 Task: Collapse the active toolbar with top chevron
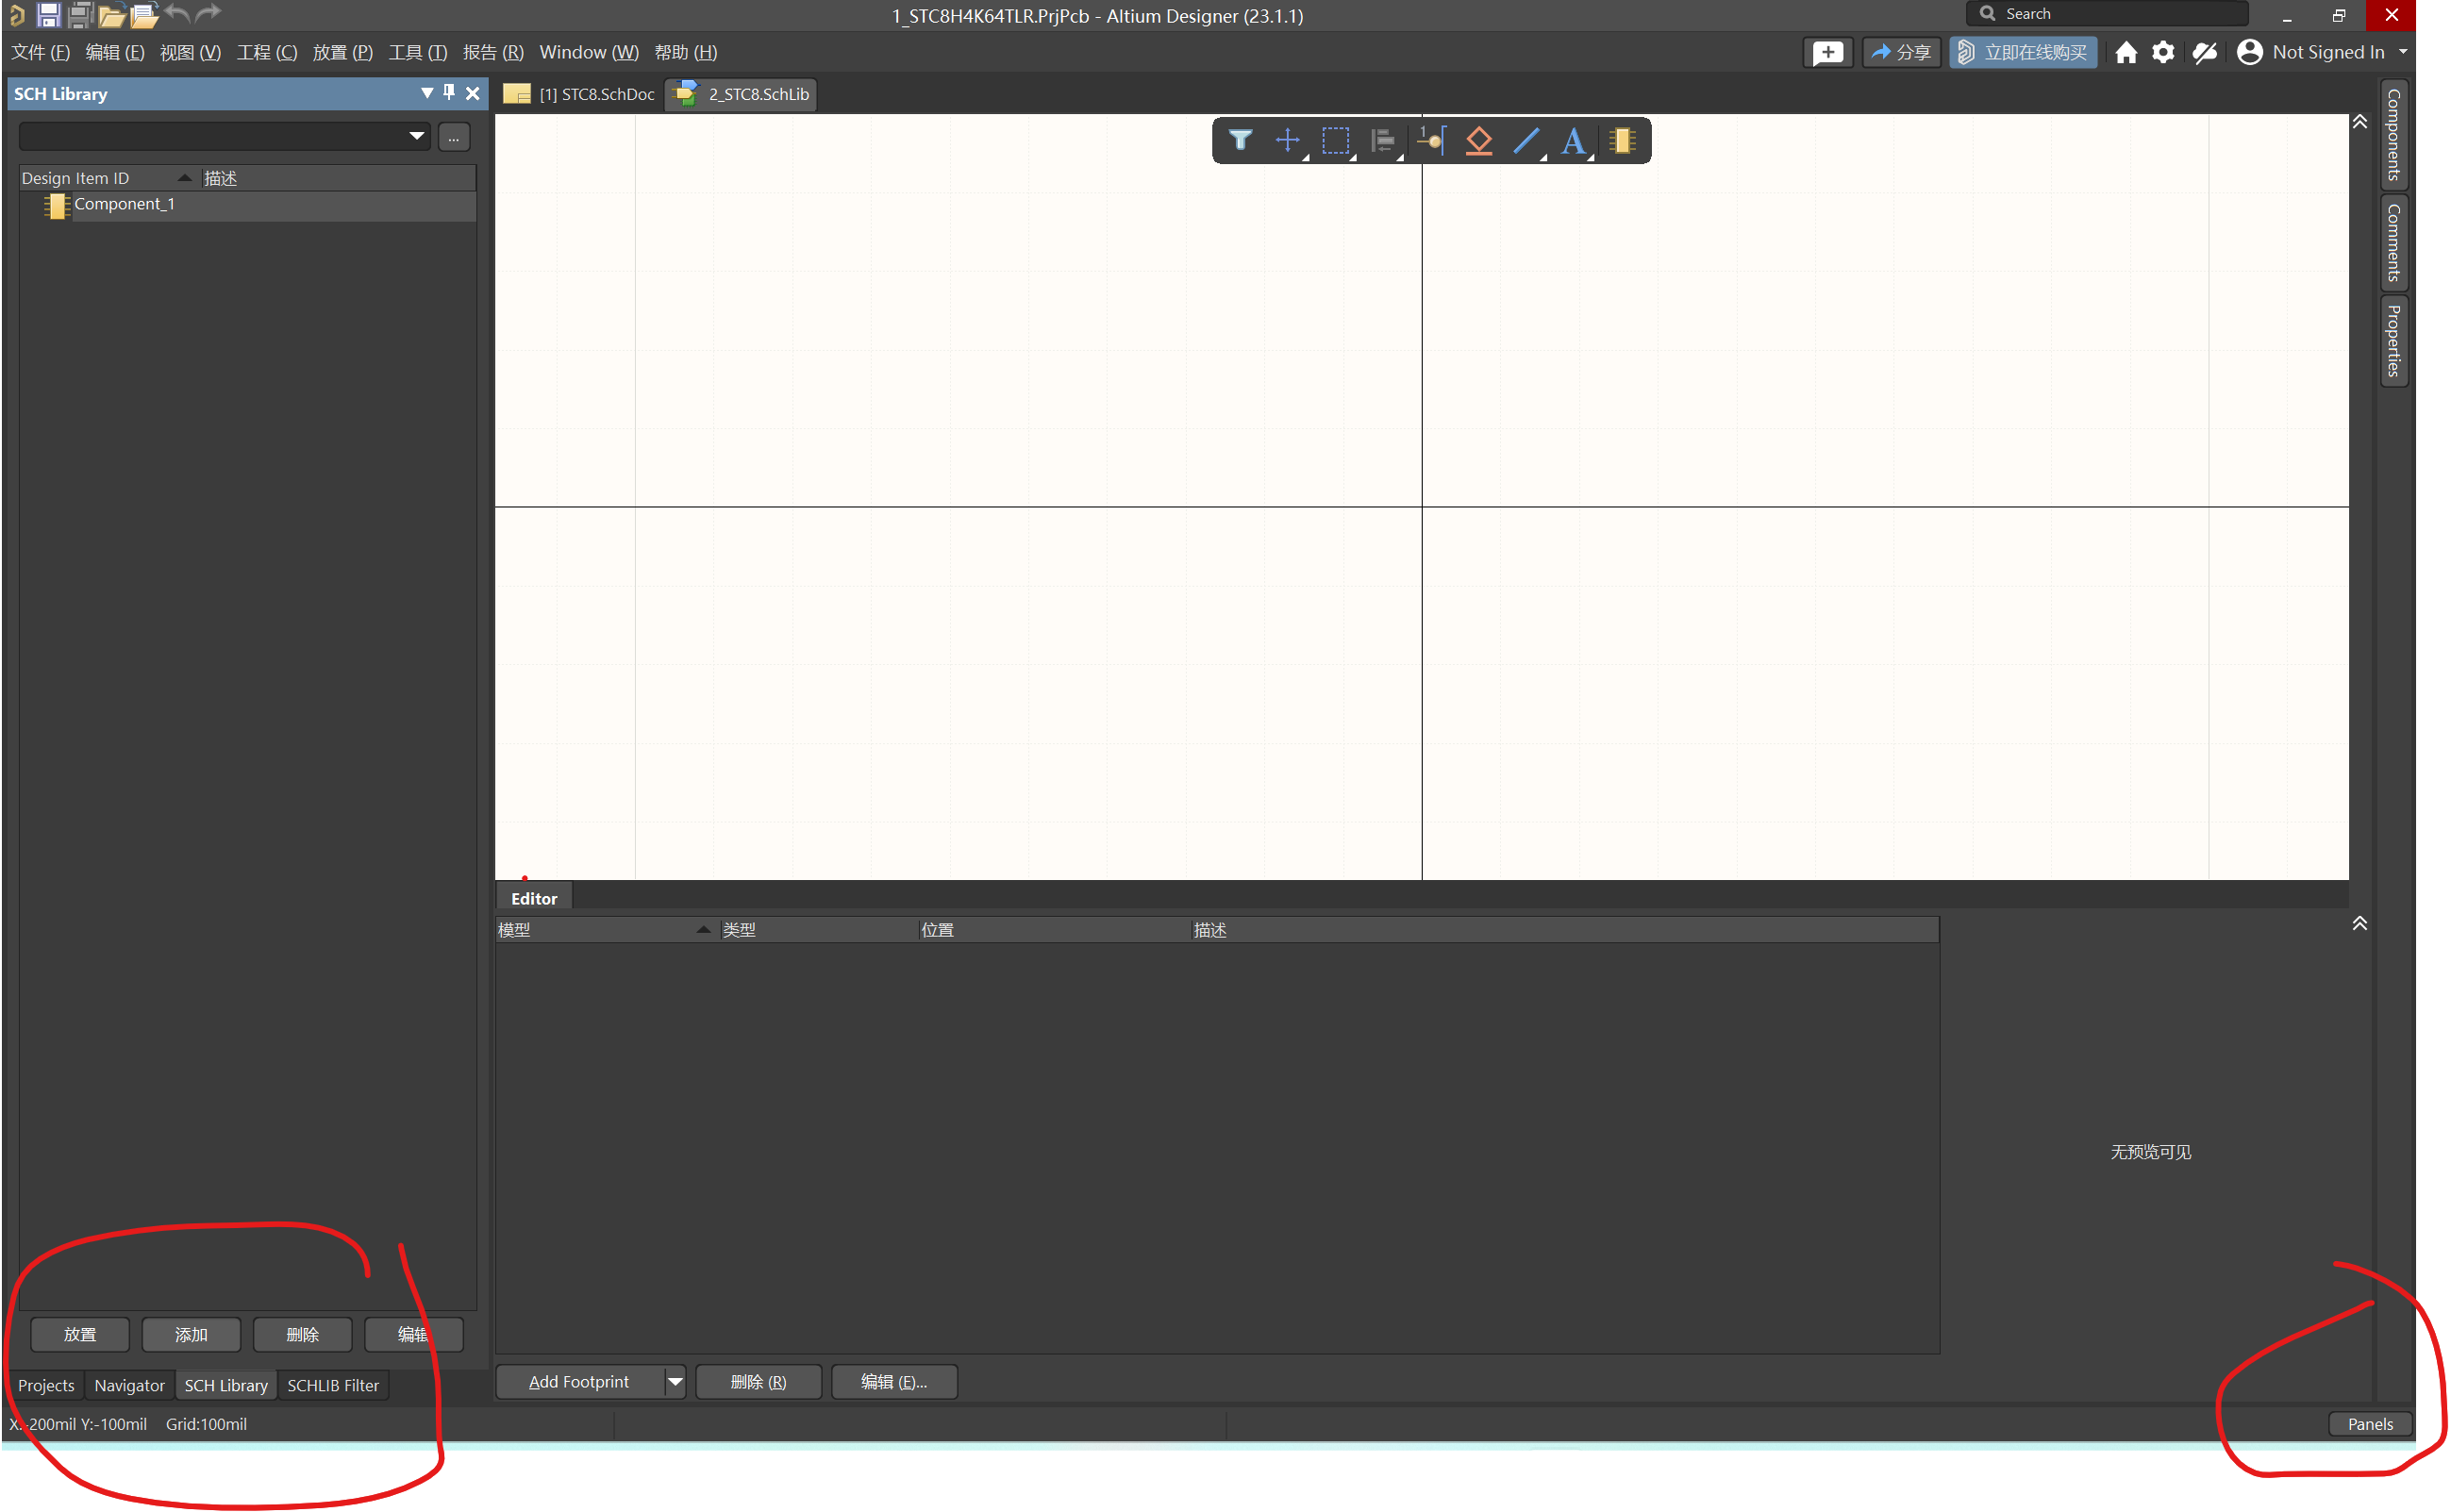pyautogui.click(x=2359, y=122)
